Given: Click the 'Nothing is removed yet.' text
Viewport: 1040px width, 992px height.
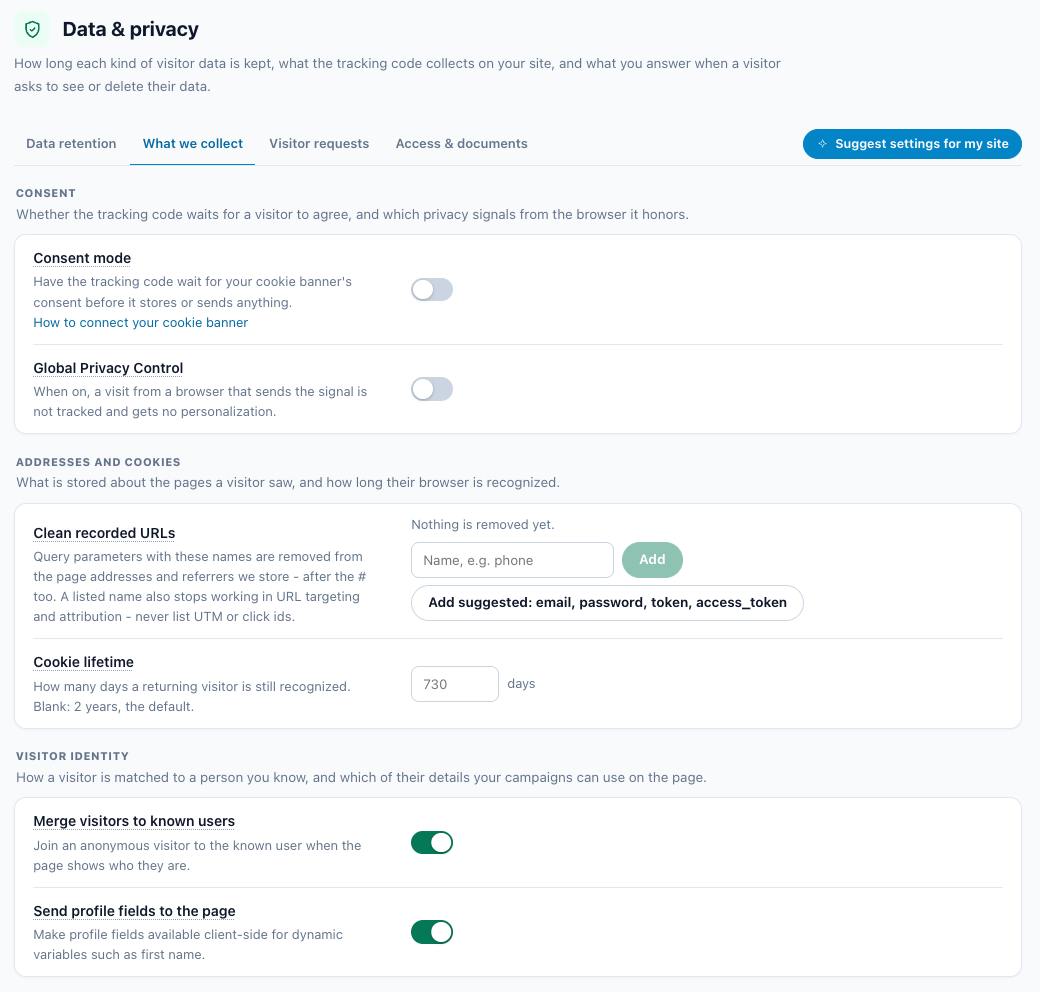Looking at the screenshot, I should click(483, 525).
